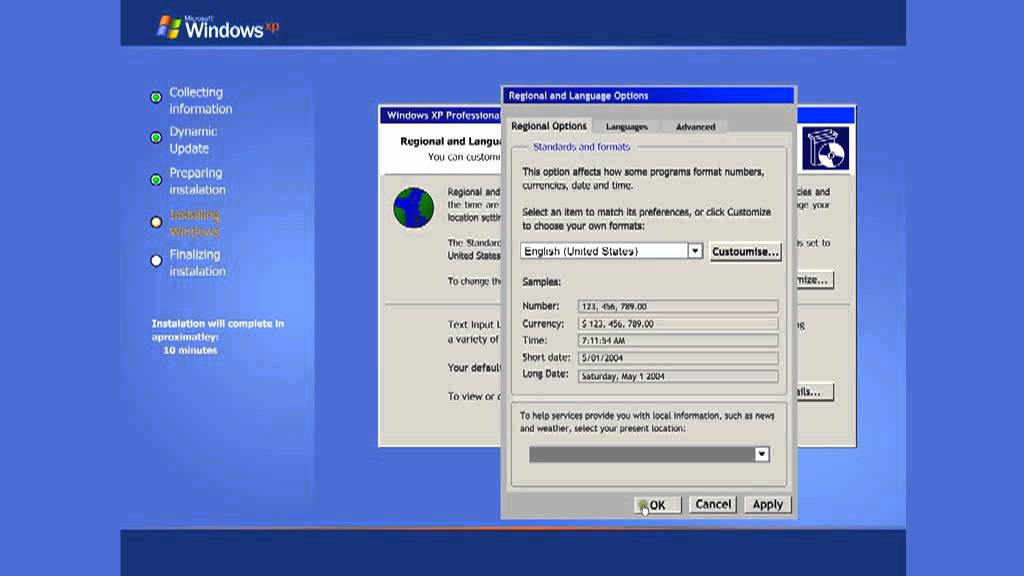Click the globe icon in setup window

point(413,208)
